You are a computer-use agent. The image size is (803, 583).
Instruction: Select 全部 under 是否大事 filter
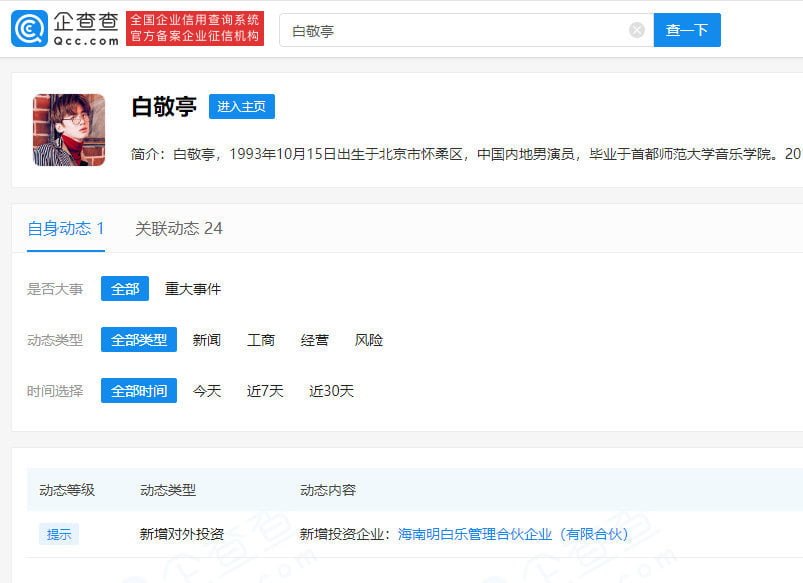pos(125,289)
